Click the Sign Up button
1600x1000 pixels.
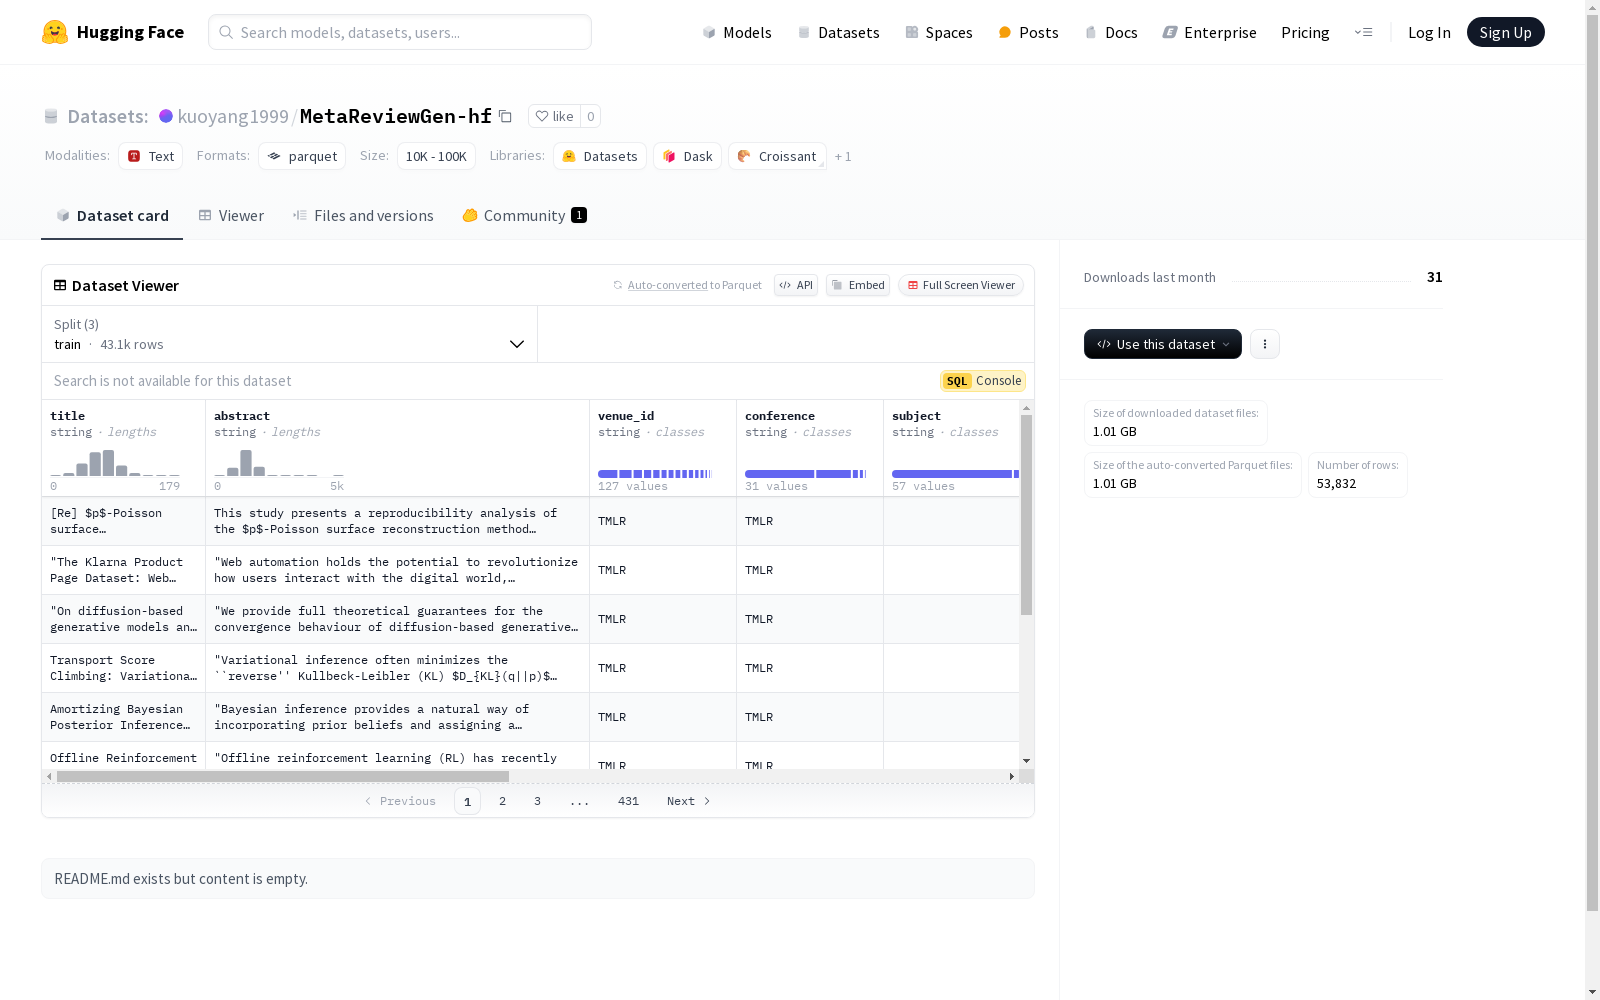[1505, 32]
